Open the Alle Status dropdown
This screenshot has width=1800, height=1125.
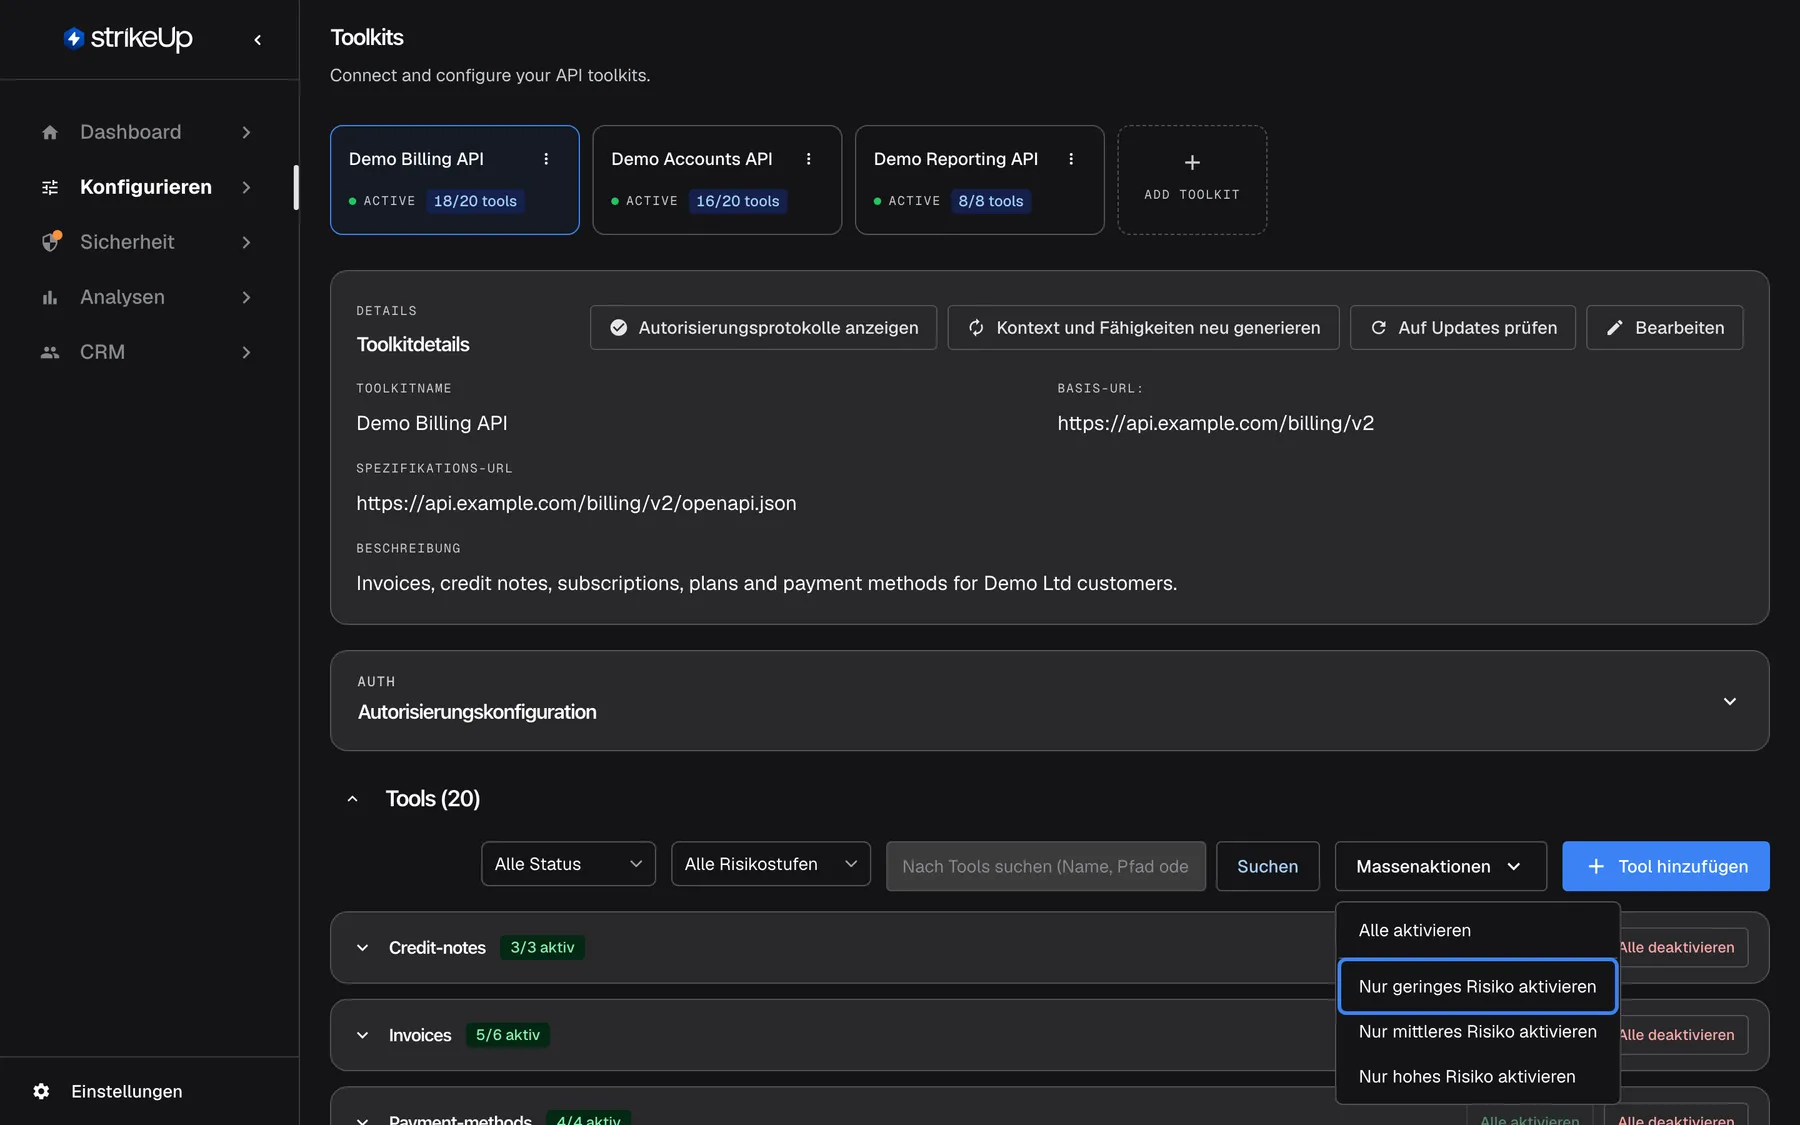pos(568,864)
